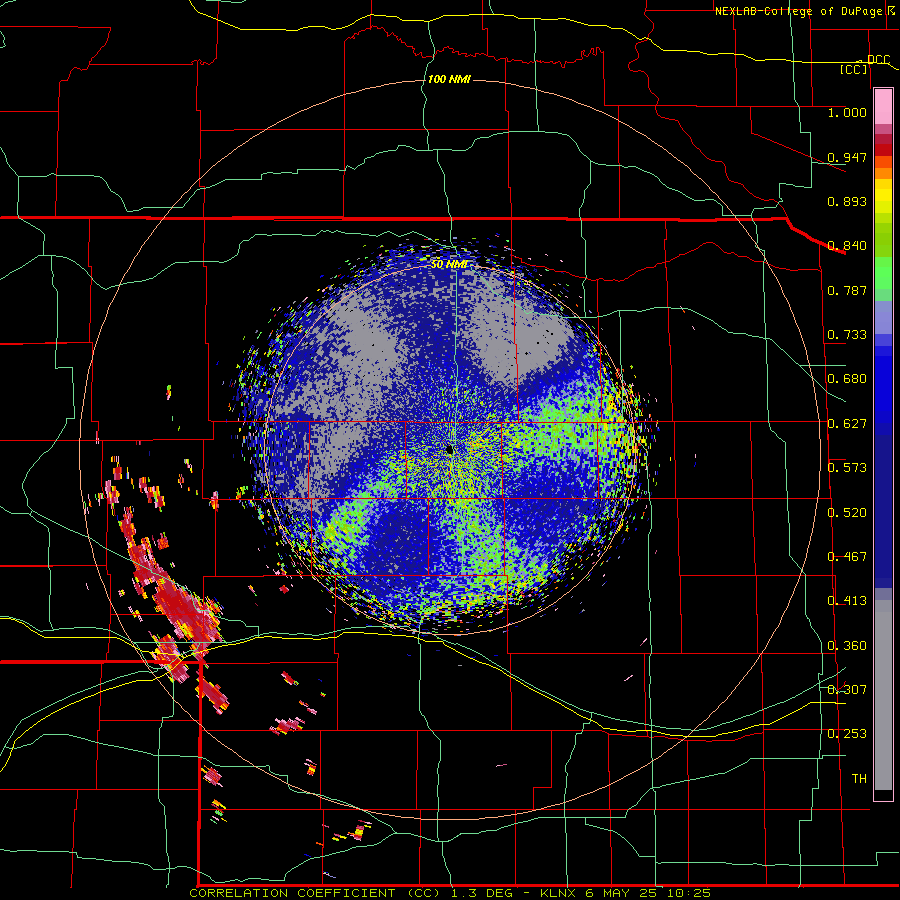Click the 0.733 scale value

coord(847,335)
